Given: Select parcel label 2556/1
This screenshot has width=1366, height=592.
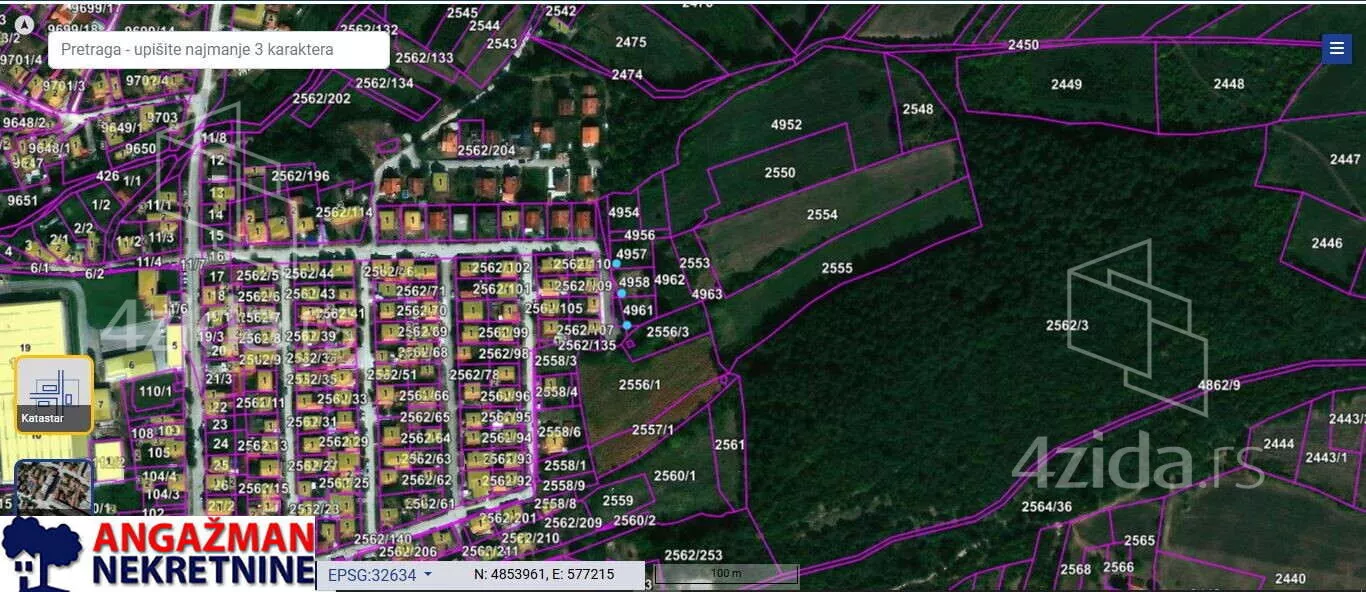Looking at the screenshot, I should pos(640,385).
